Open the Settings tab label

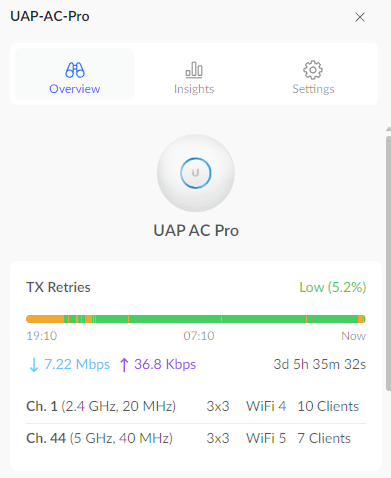[x=313, y=89]
